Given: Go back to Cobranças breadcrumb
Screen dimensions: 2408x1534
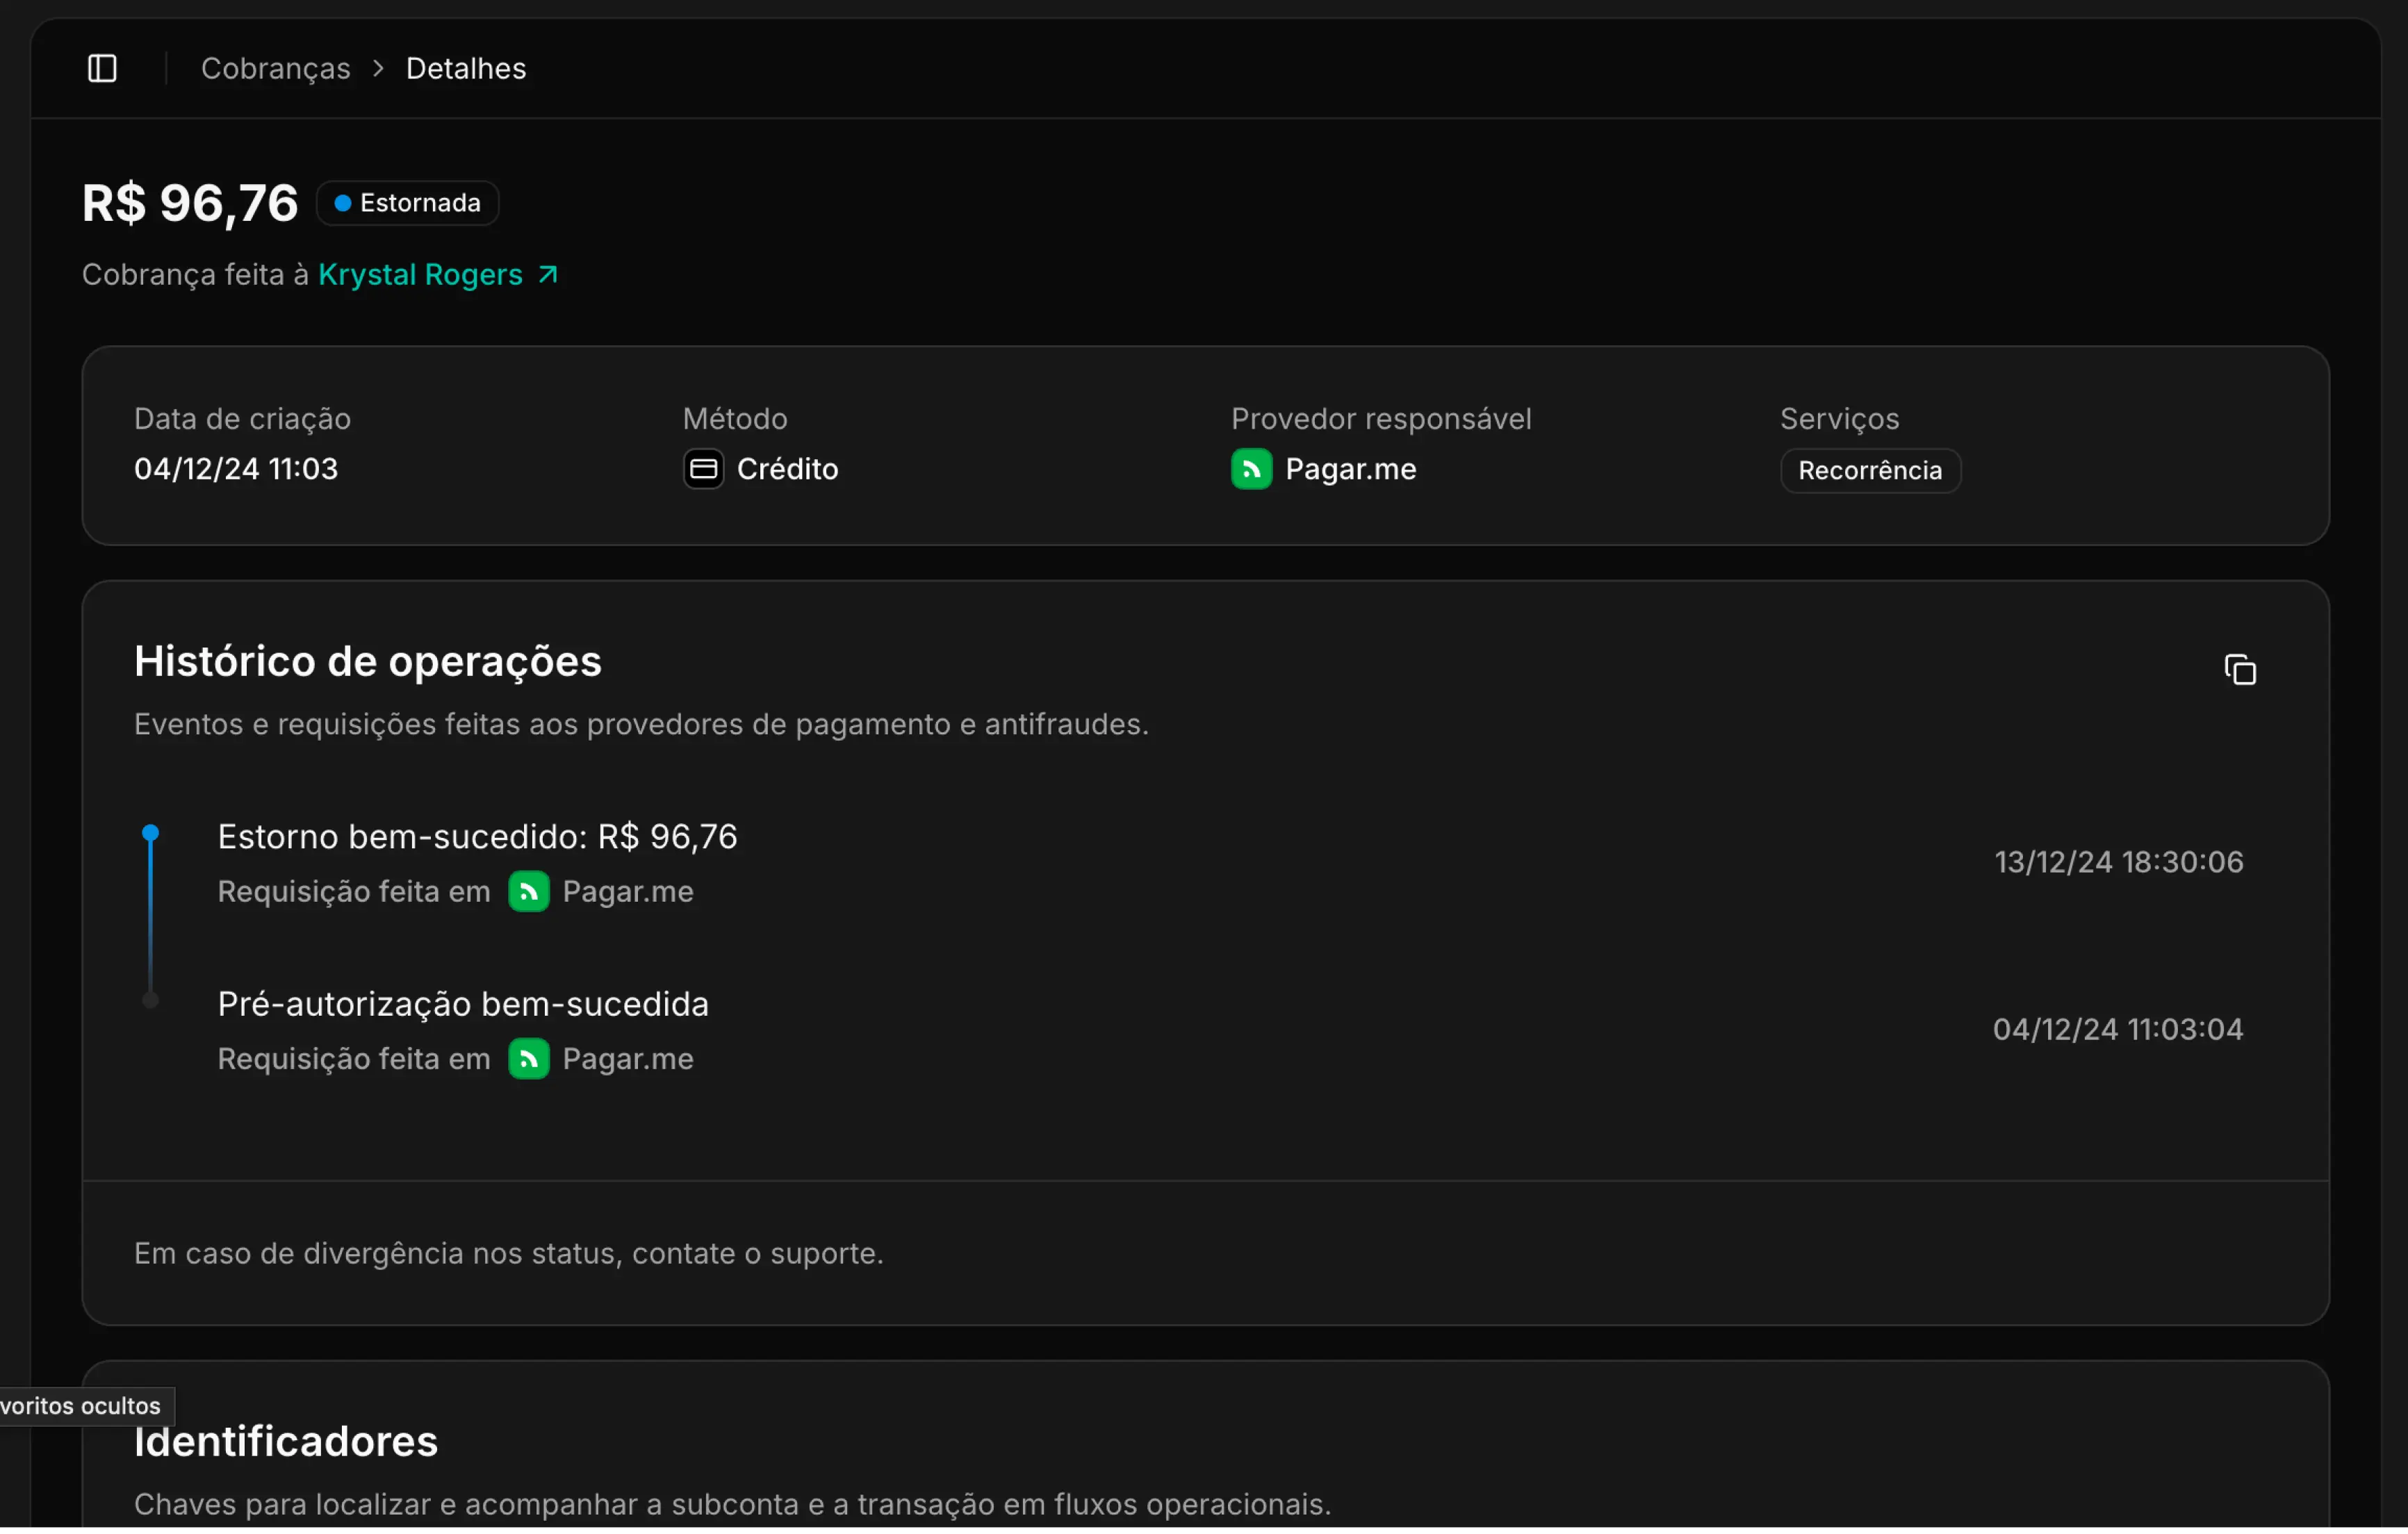Looking at the screenshot, I should pos(276,68).
